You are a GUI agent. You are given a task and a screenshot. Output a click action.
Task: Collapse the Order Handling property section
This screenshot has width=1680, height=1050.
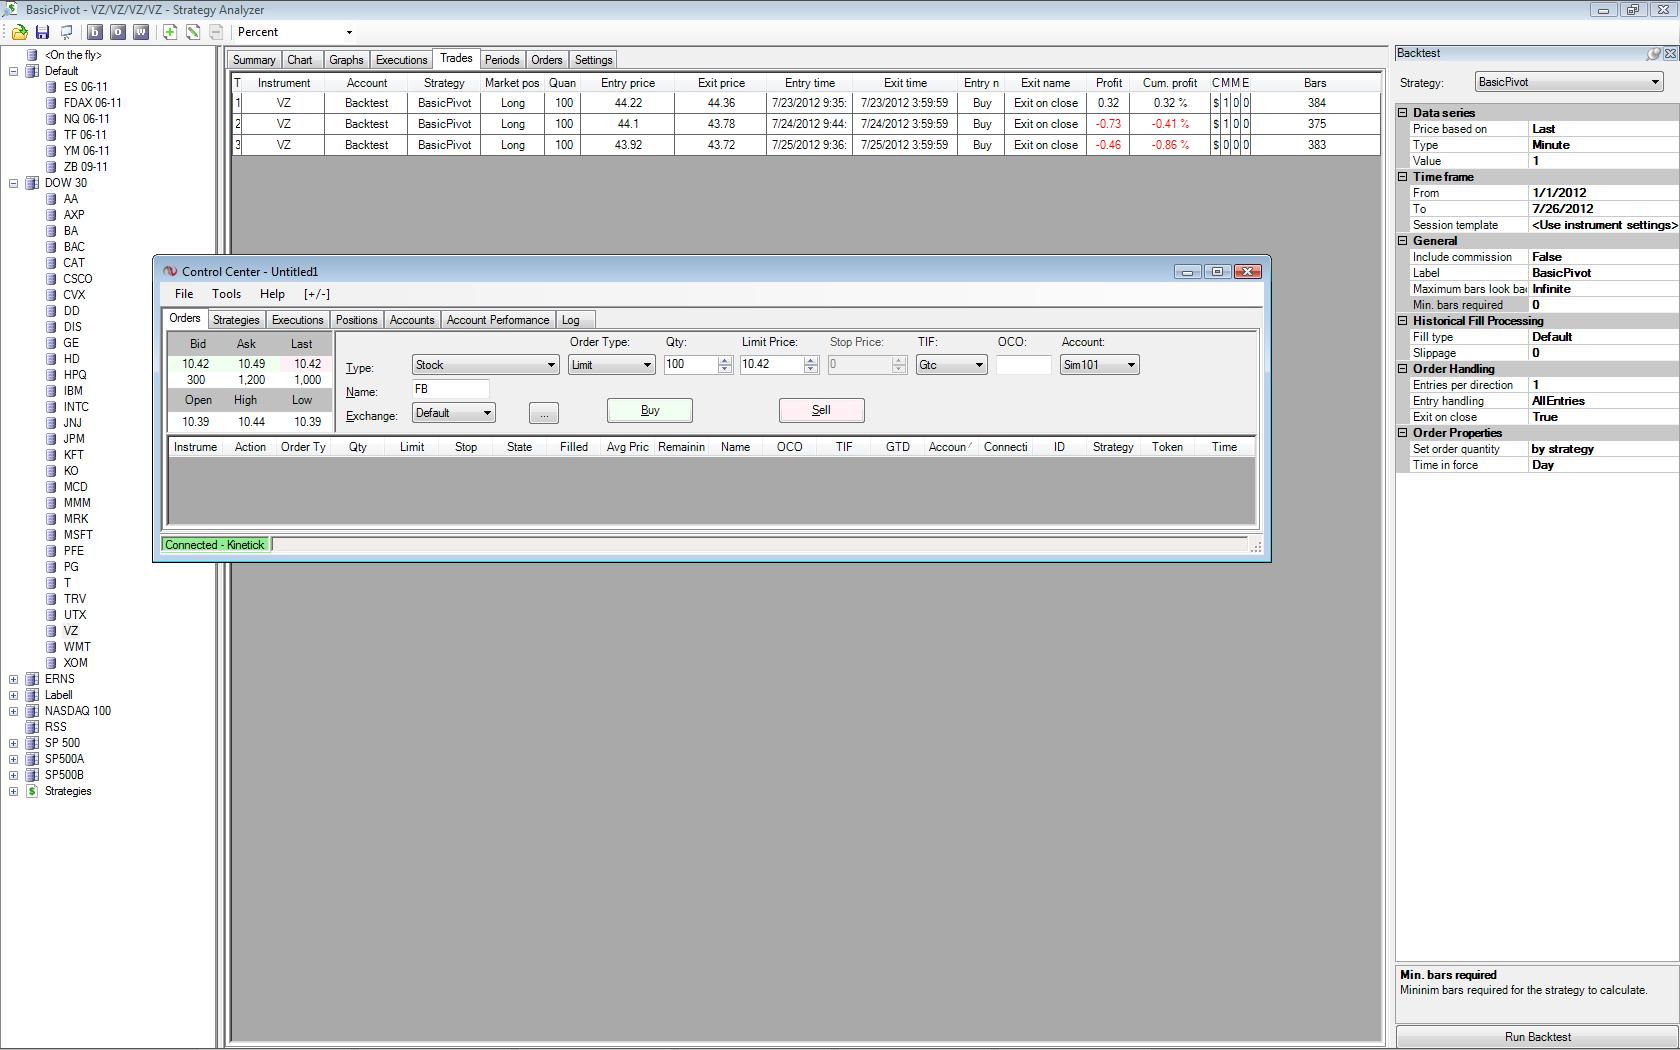[x=1403, y=369]
